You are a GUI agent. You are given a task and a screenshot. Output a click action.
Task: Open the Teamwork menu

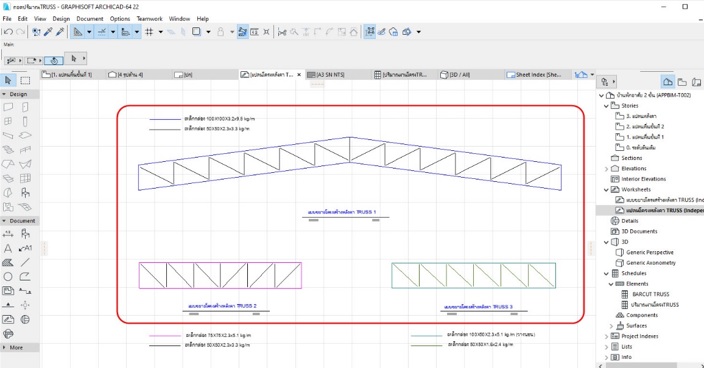click(150, 19)
